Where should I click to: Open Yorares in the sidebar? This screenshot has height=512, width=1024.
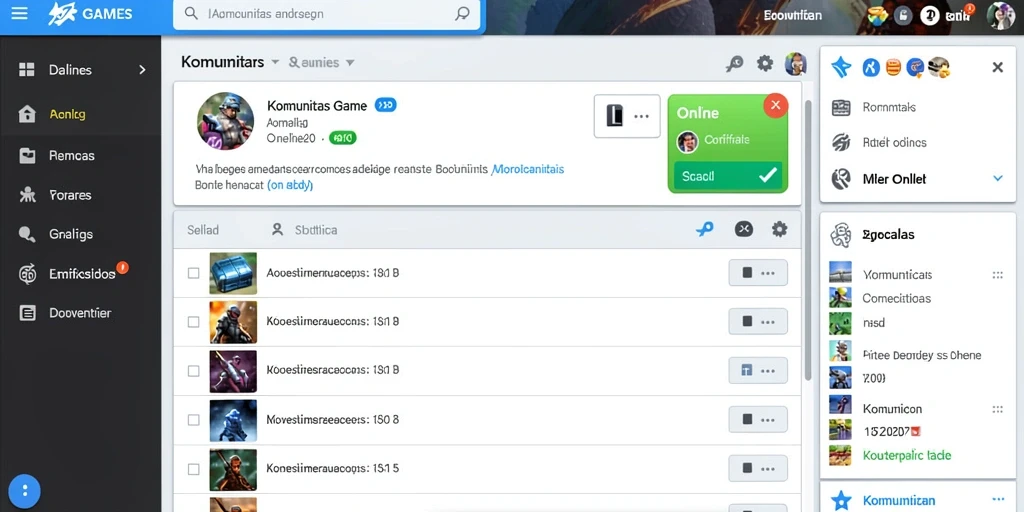(80, 195)
